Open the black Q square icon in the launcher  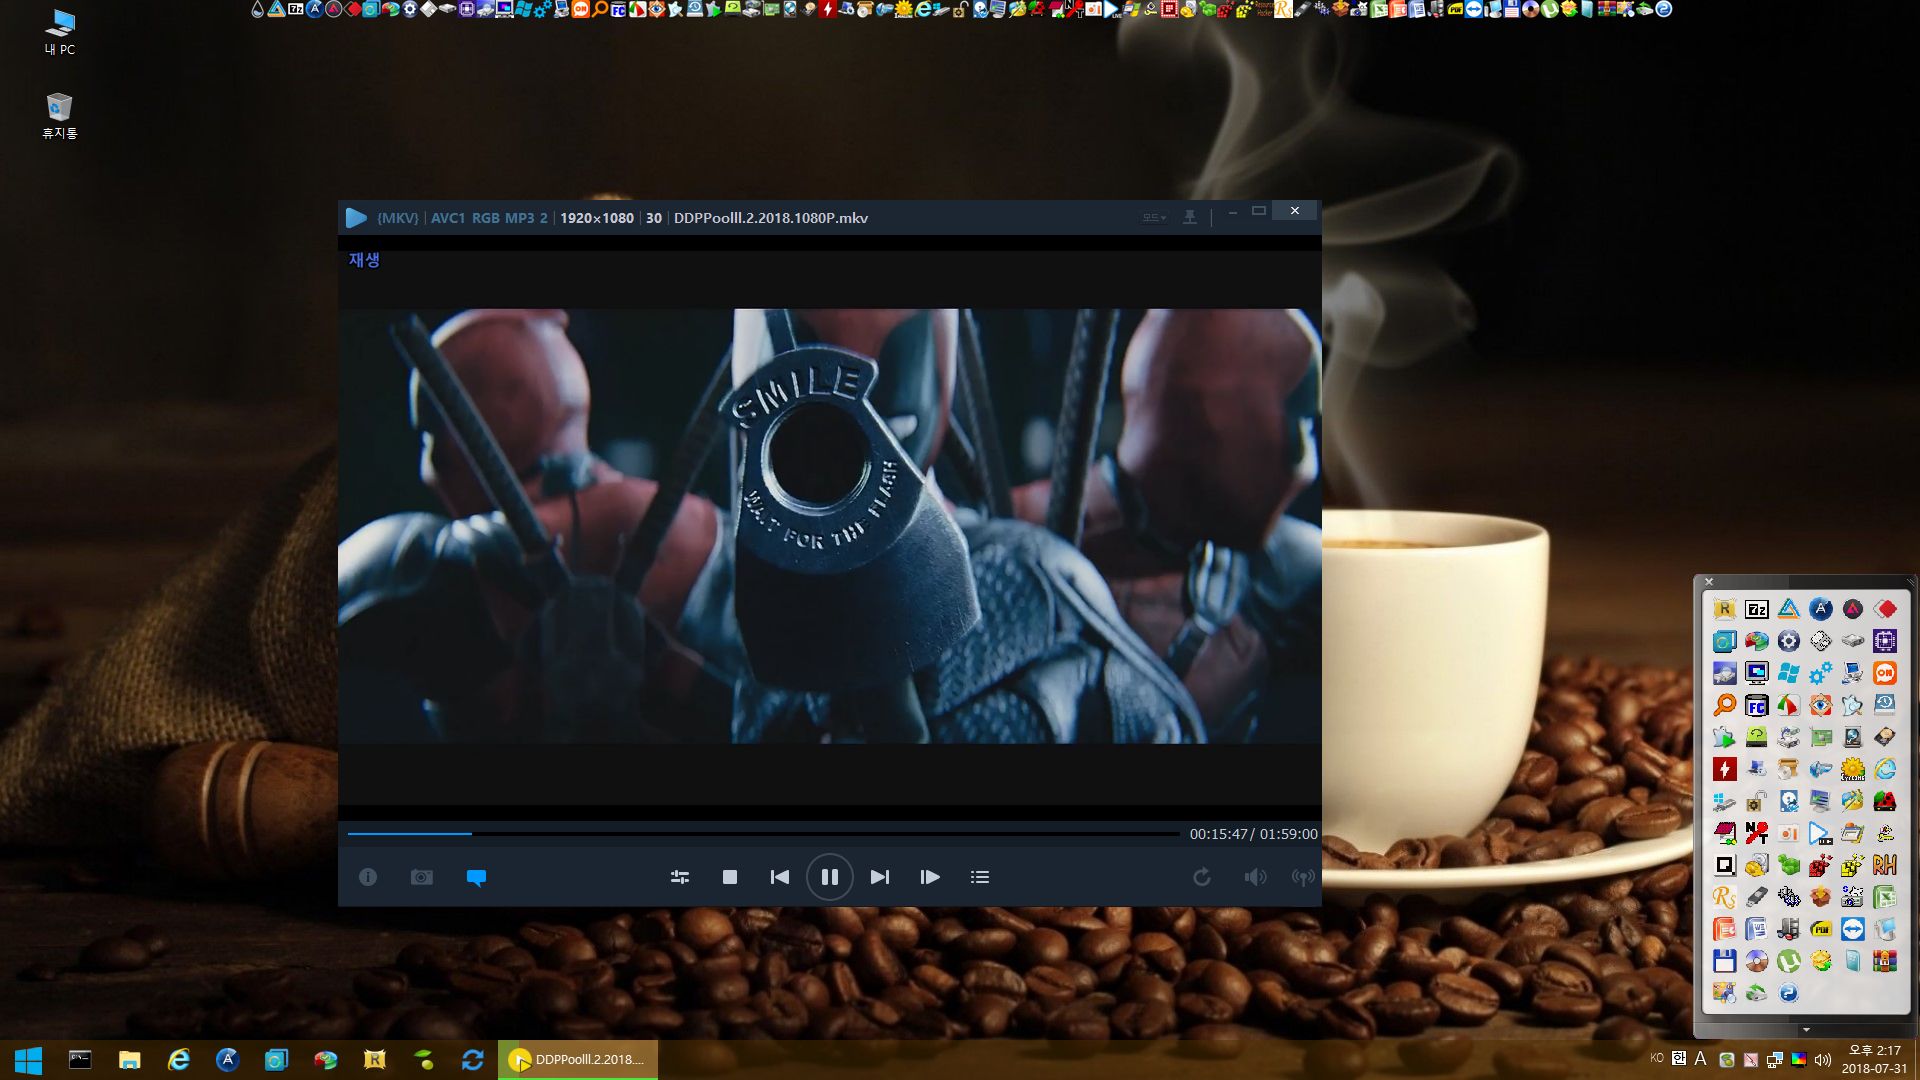(1724, 865)
